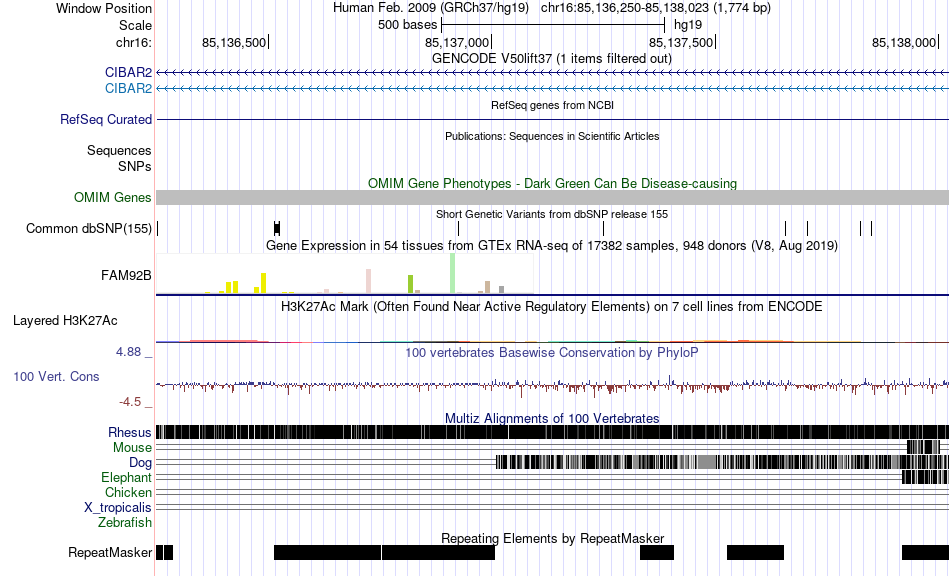Click the 85,138,000 coordinate on the ruler
Viewport: 950px width, 576px height.
(904, 42)
